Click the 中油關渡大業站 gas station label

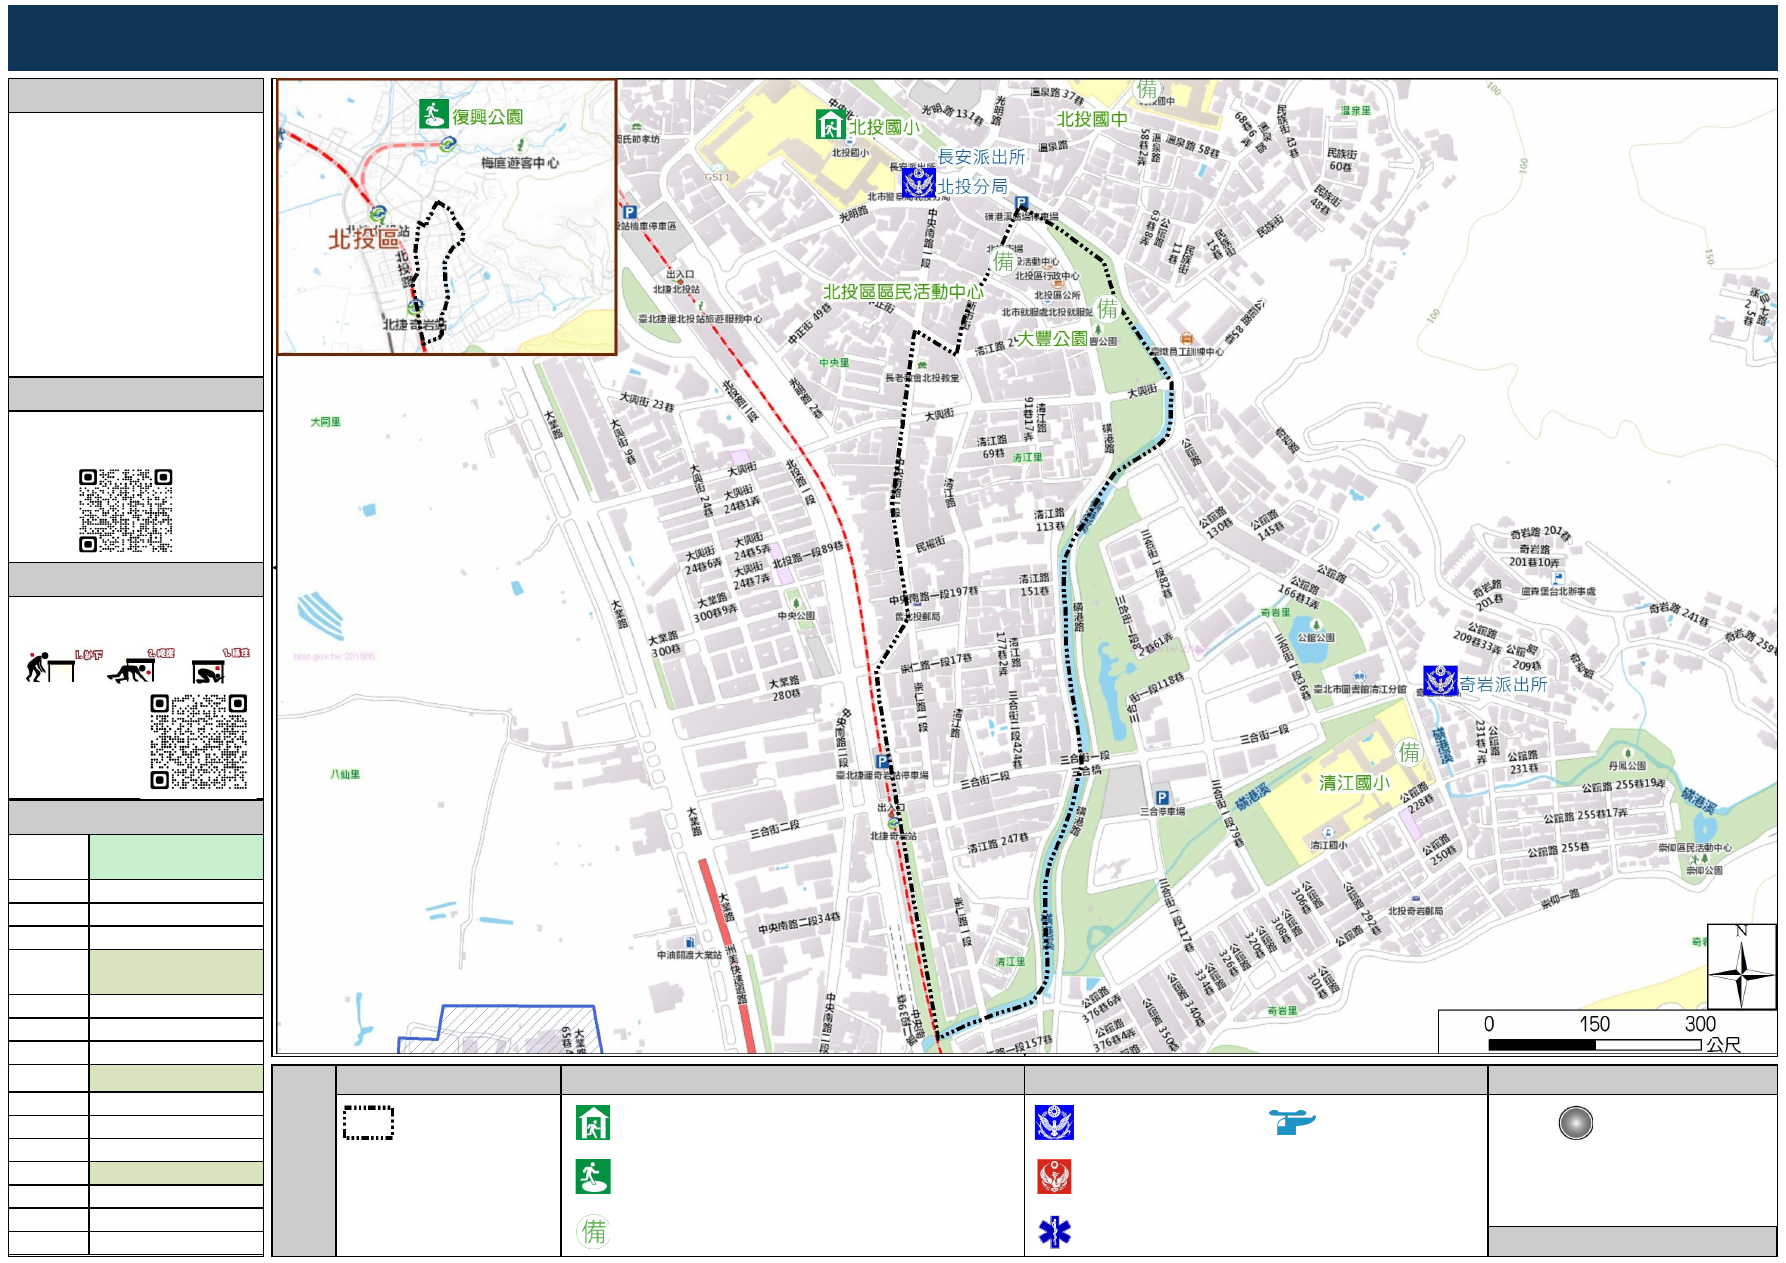point(689,955)
